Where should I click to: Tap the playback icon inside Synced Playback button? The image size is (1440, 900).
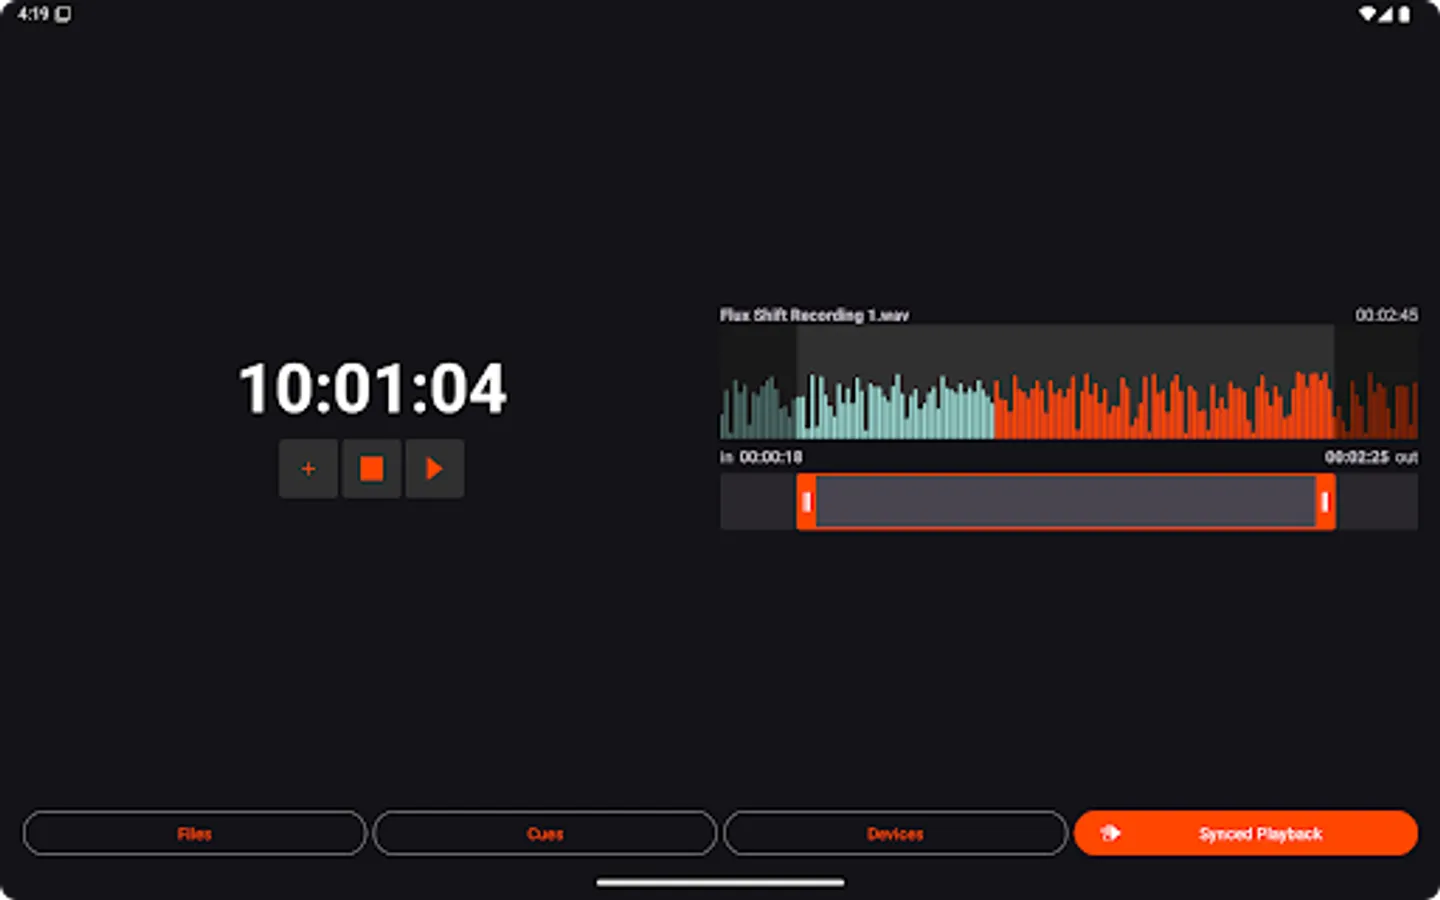click(1110, 833)
